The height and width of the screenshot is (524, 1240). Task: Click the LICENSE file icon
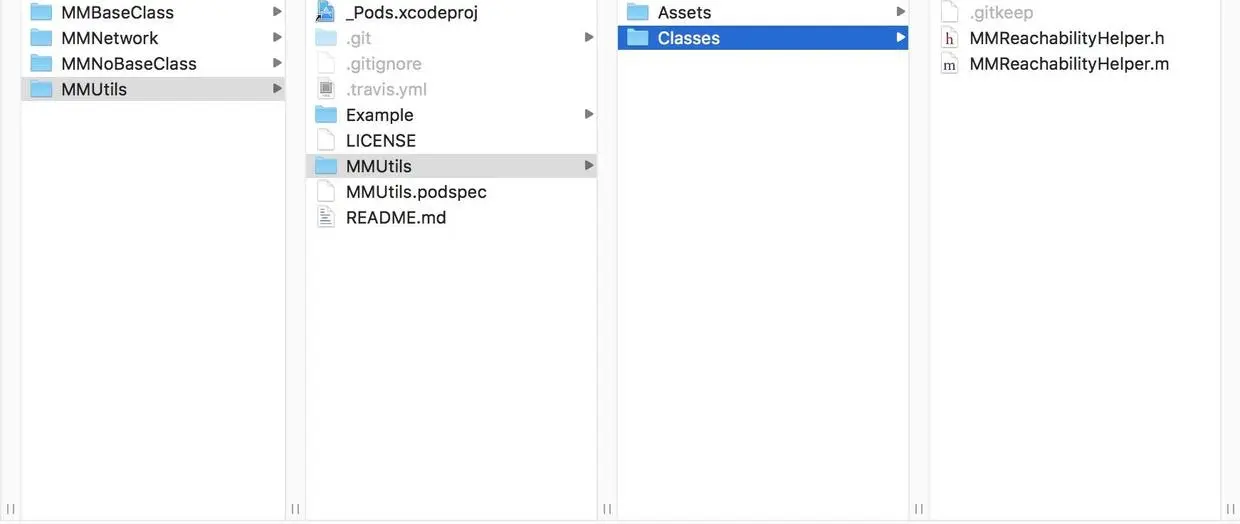tap(326, 140)
